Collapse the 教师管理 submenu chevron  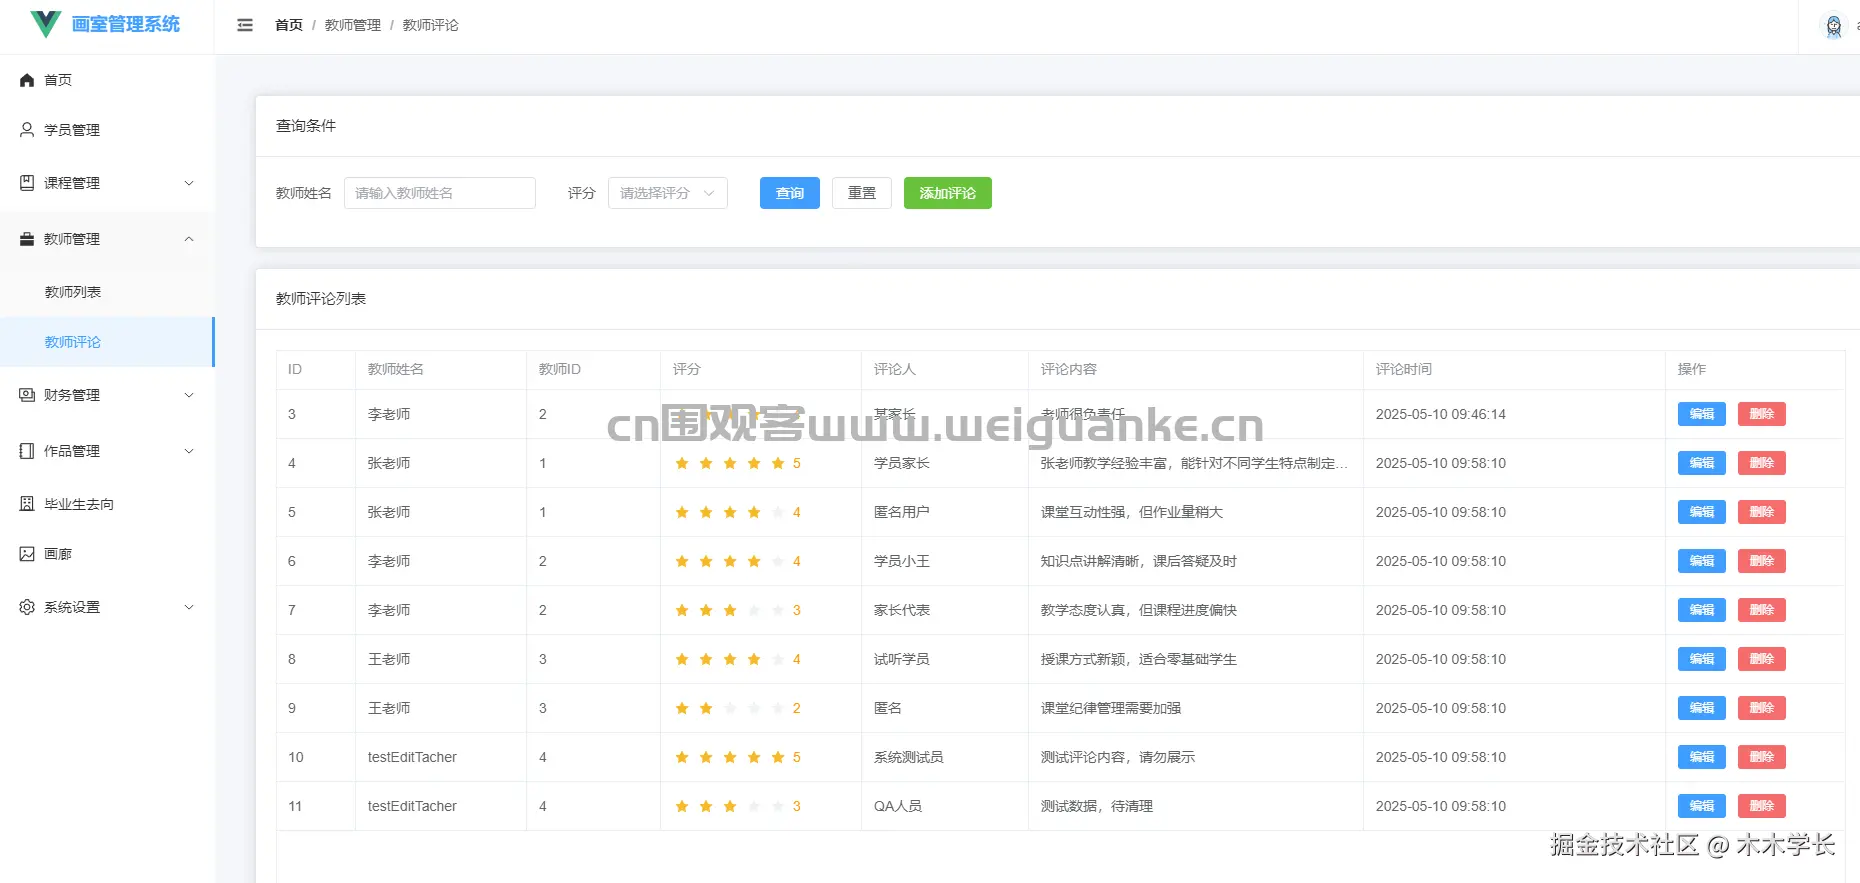point(189,239)
